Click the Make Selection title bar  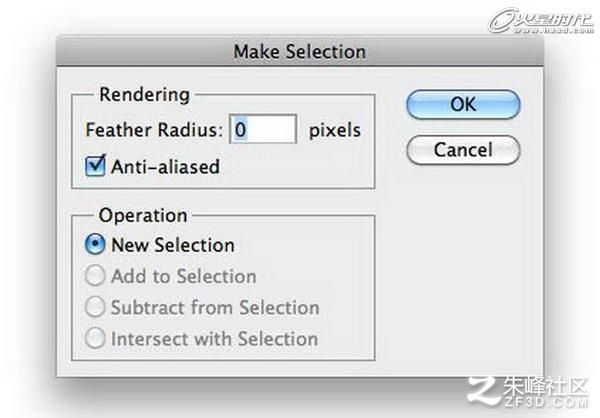click(x=300, y=51)
